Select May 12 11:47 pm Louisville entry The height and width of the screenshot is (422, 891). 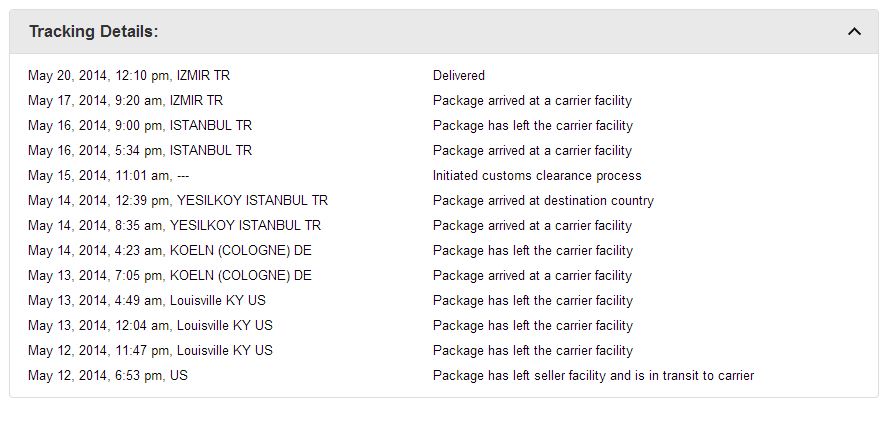click(150, 350)
